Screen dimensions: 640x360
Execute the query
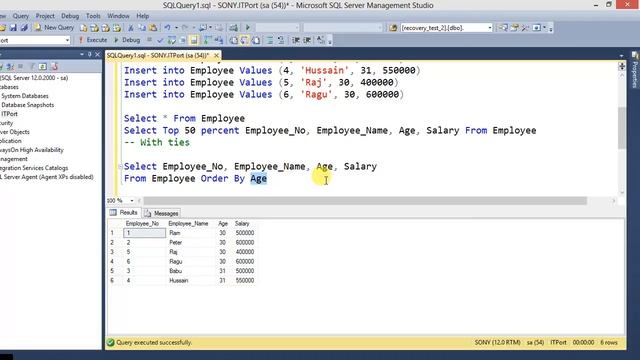[93, 40]
